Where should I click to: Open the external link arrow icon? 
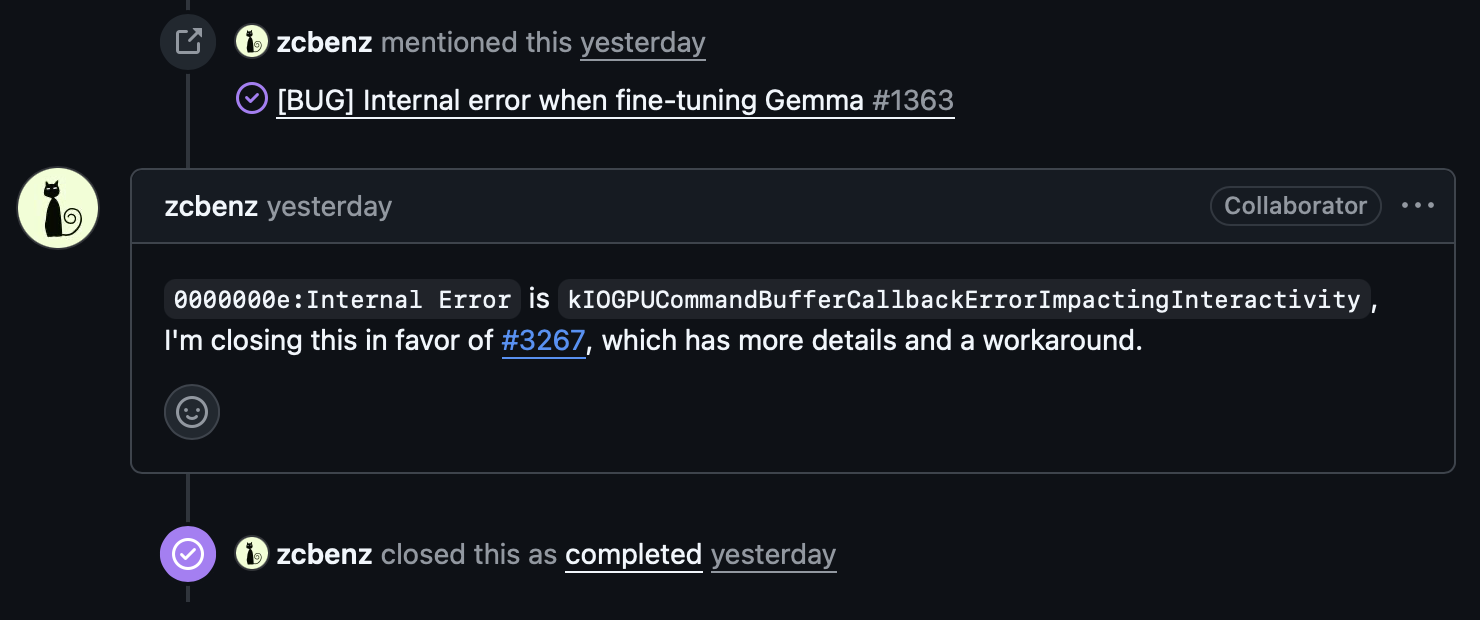[x=188, y=42]
